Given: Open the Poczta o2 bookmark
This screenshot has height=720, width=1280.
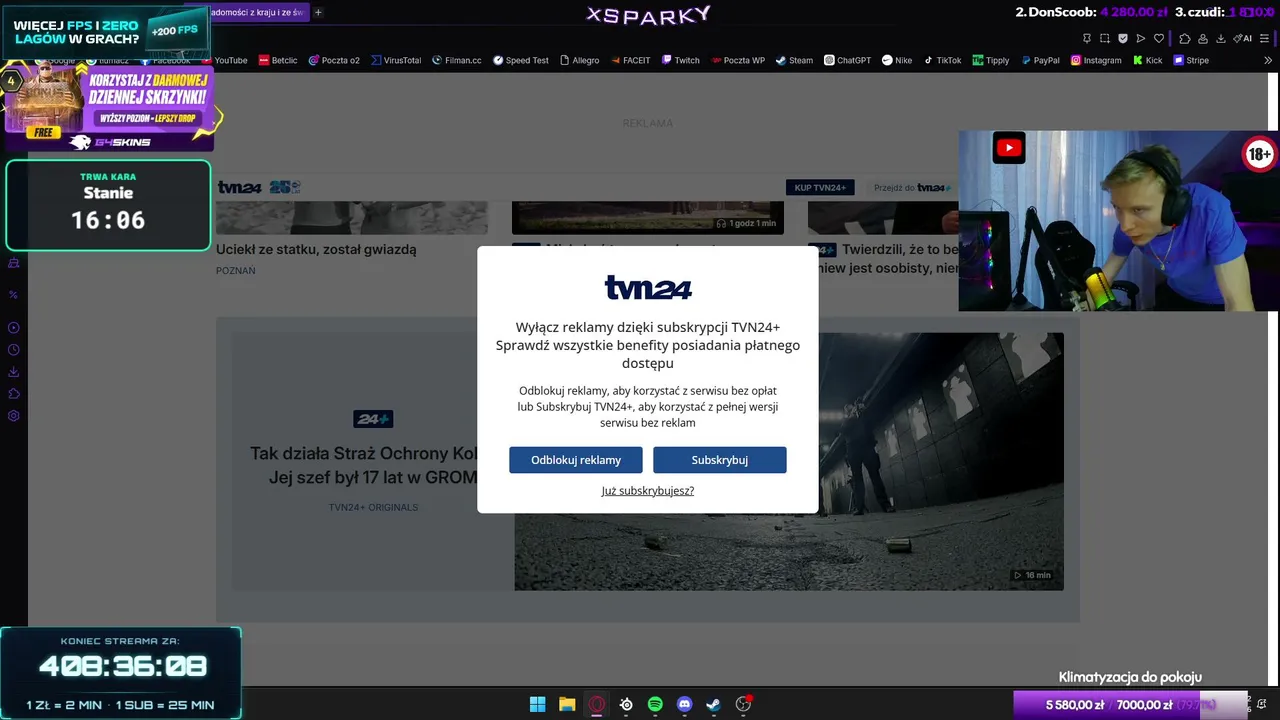Looking at the screenshot, I should 334,60.
